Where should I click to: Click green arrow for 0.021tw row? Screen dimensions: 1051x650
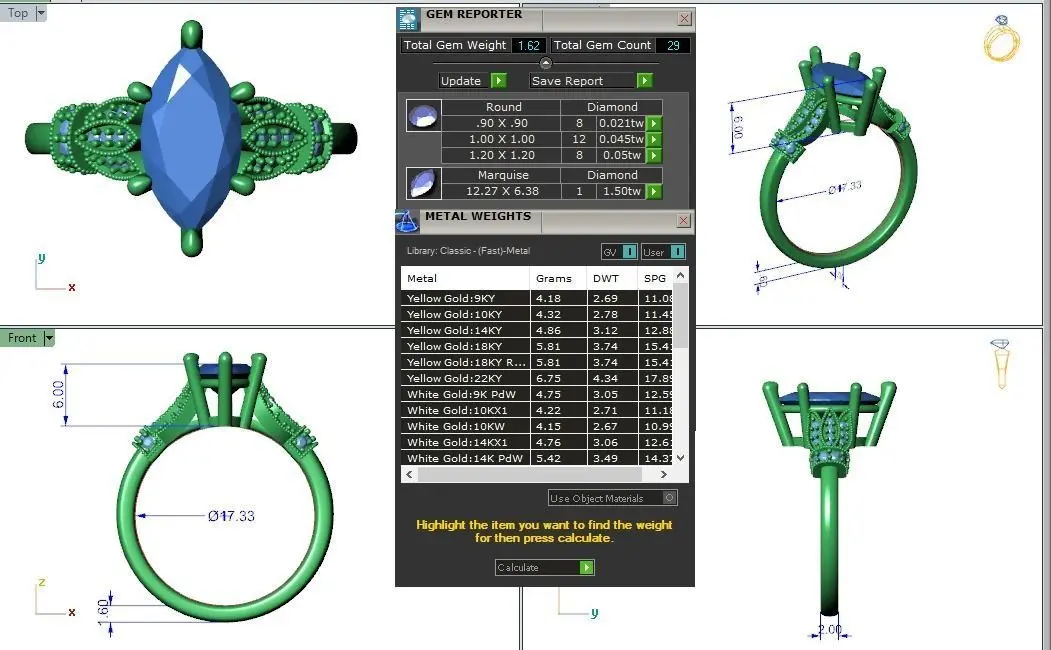[x=654, y=123]
